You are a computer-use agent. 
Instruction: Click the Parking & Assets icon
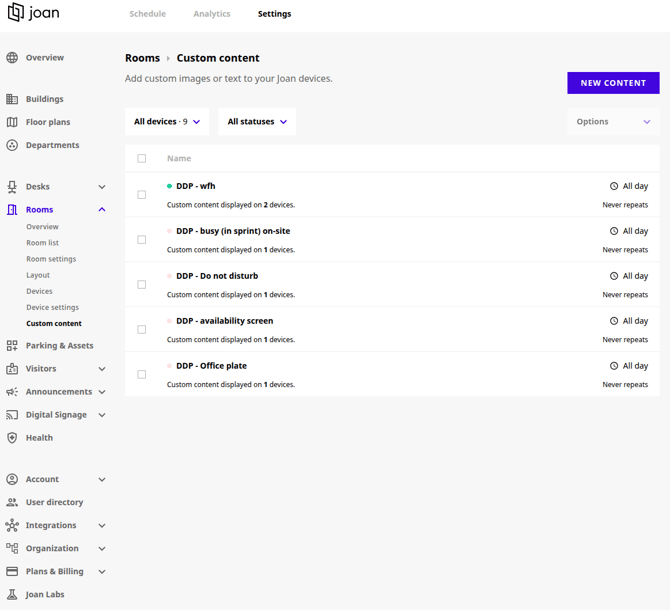12,346
